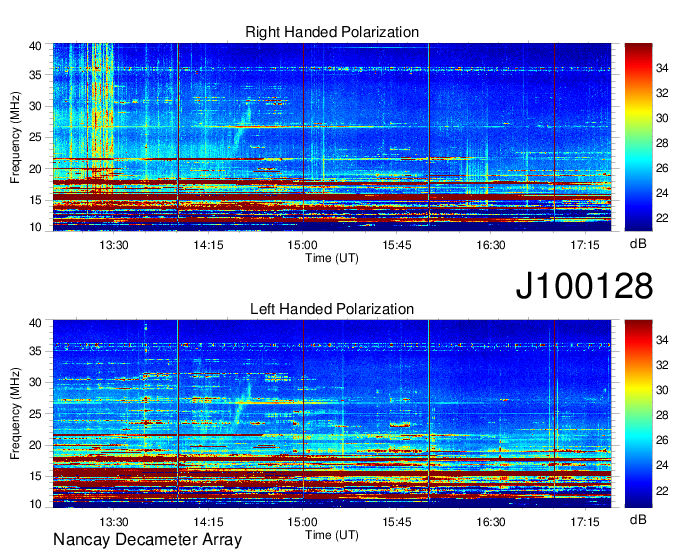Viewport: 680px width, 552px height.
Task: Click the 22 dB tick on upper colorbar
Action: (x=662, y=218)
